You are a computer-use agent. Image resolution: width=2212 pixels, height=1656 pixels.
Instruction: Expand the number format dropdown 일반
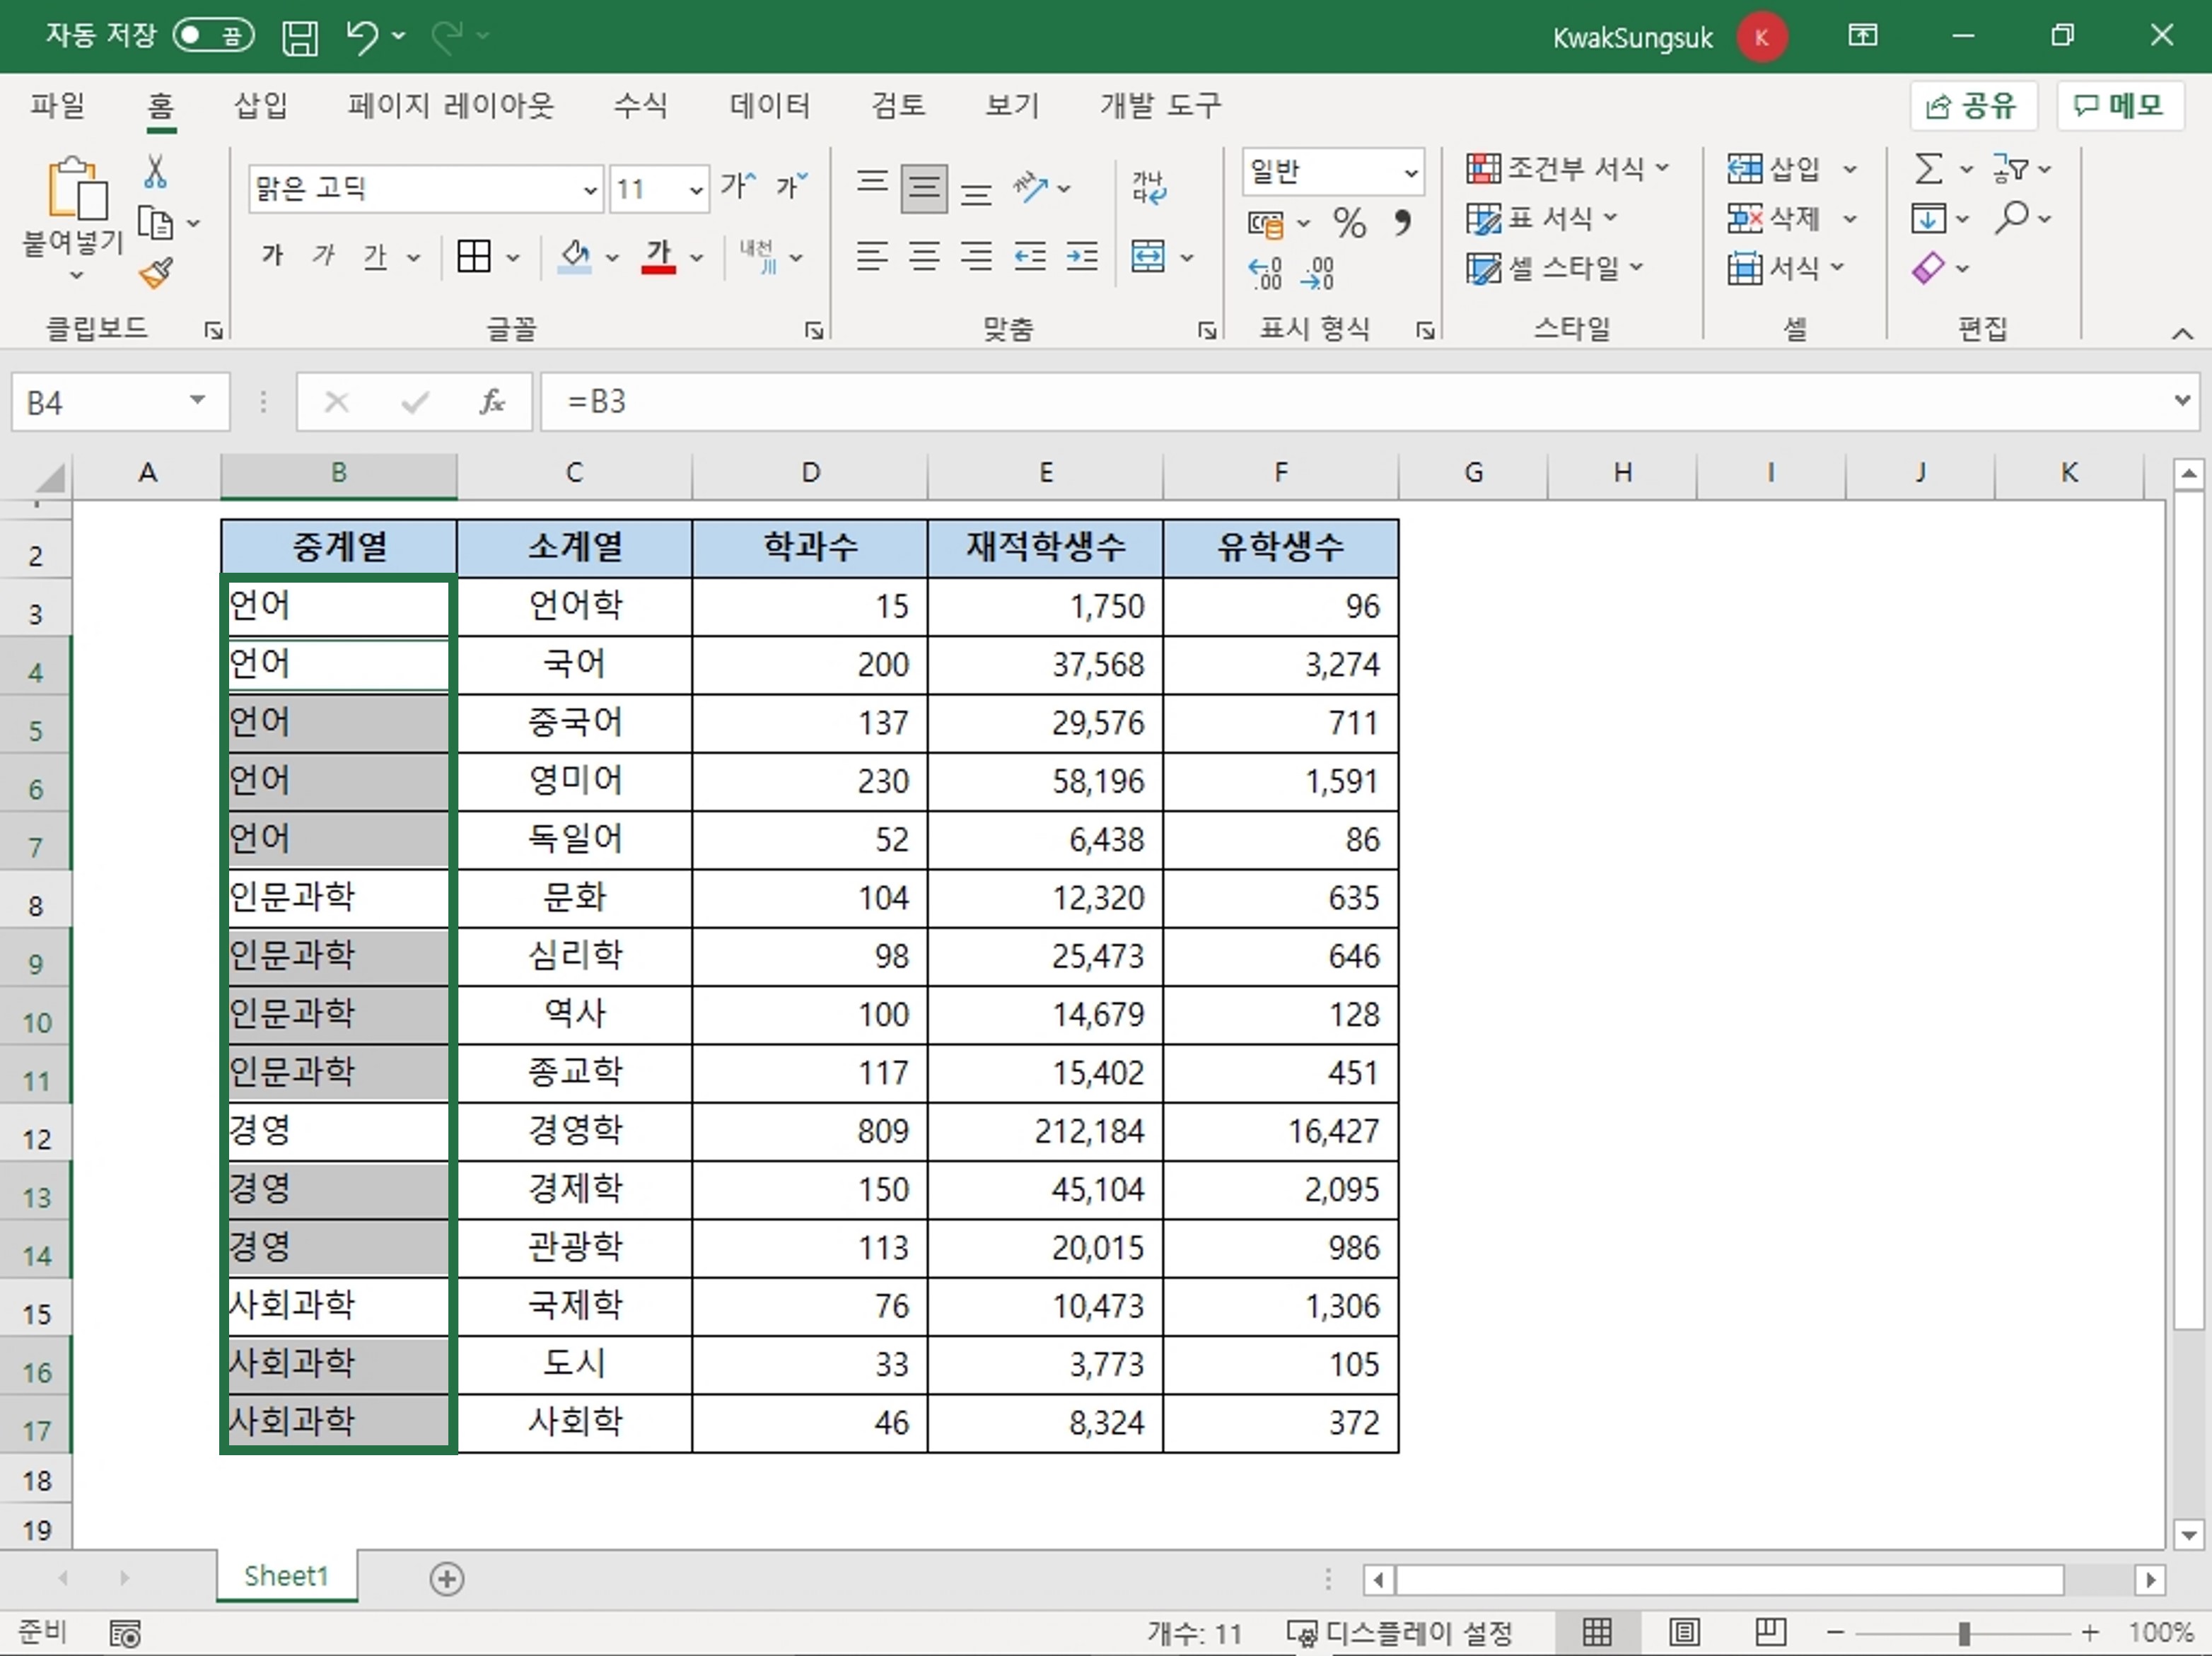[x=1410, y=172]
